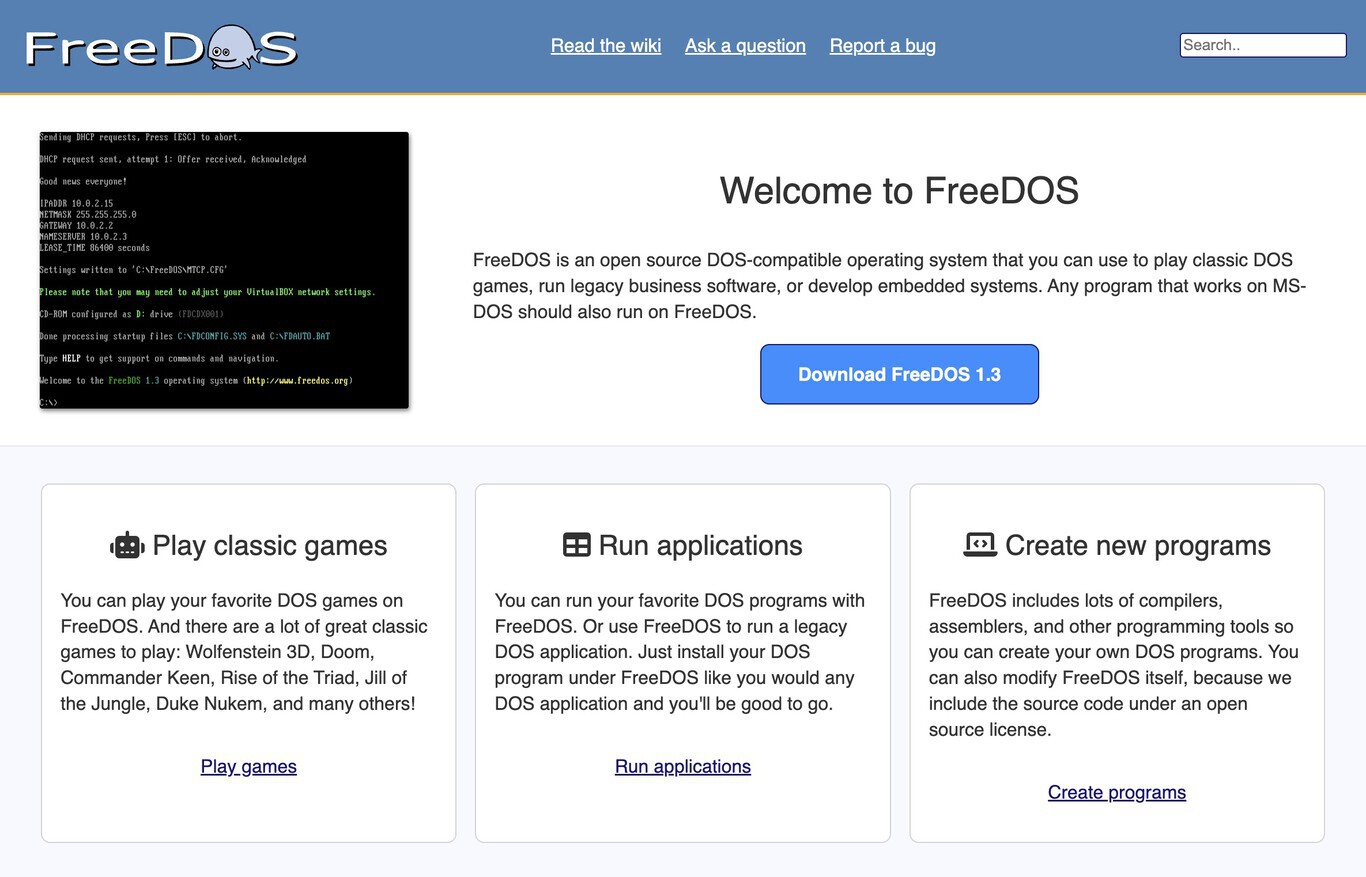Screen dimensions: 1366x877
Task: Select the Create new programs heading text
Action: [x=1137, y=546]
